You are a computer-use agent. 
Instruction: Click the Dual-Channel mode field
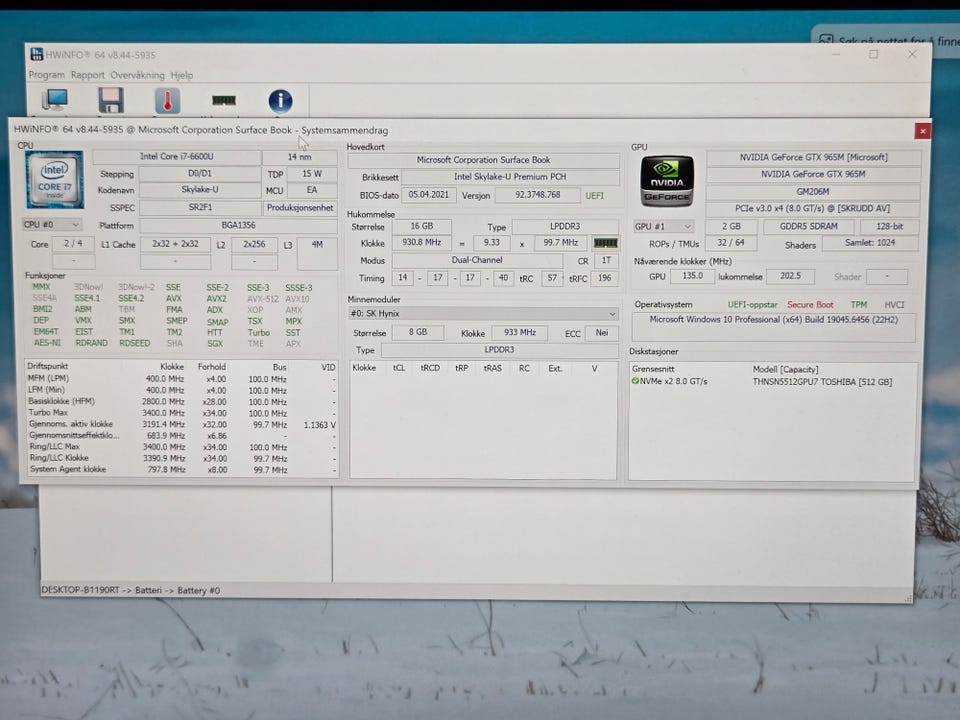477,260
